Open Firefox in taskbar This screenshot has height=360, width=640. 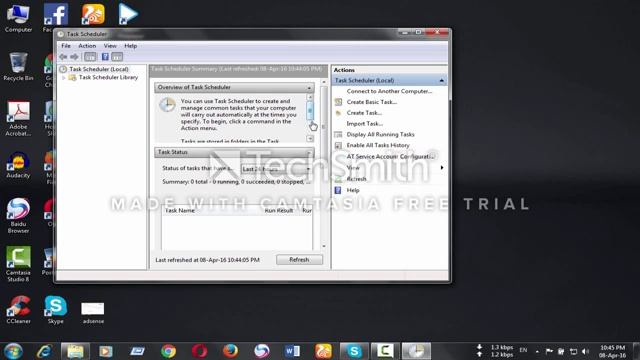click(230, 351)
